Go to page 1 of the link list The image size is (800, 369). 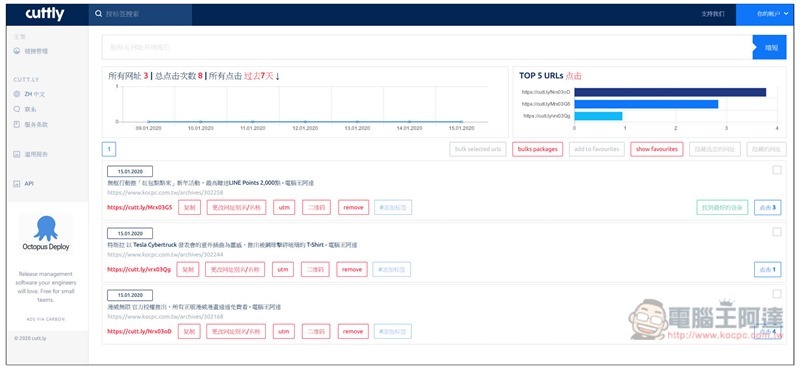(109, 149)
